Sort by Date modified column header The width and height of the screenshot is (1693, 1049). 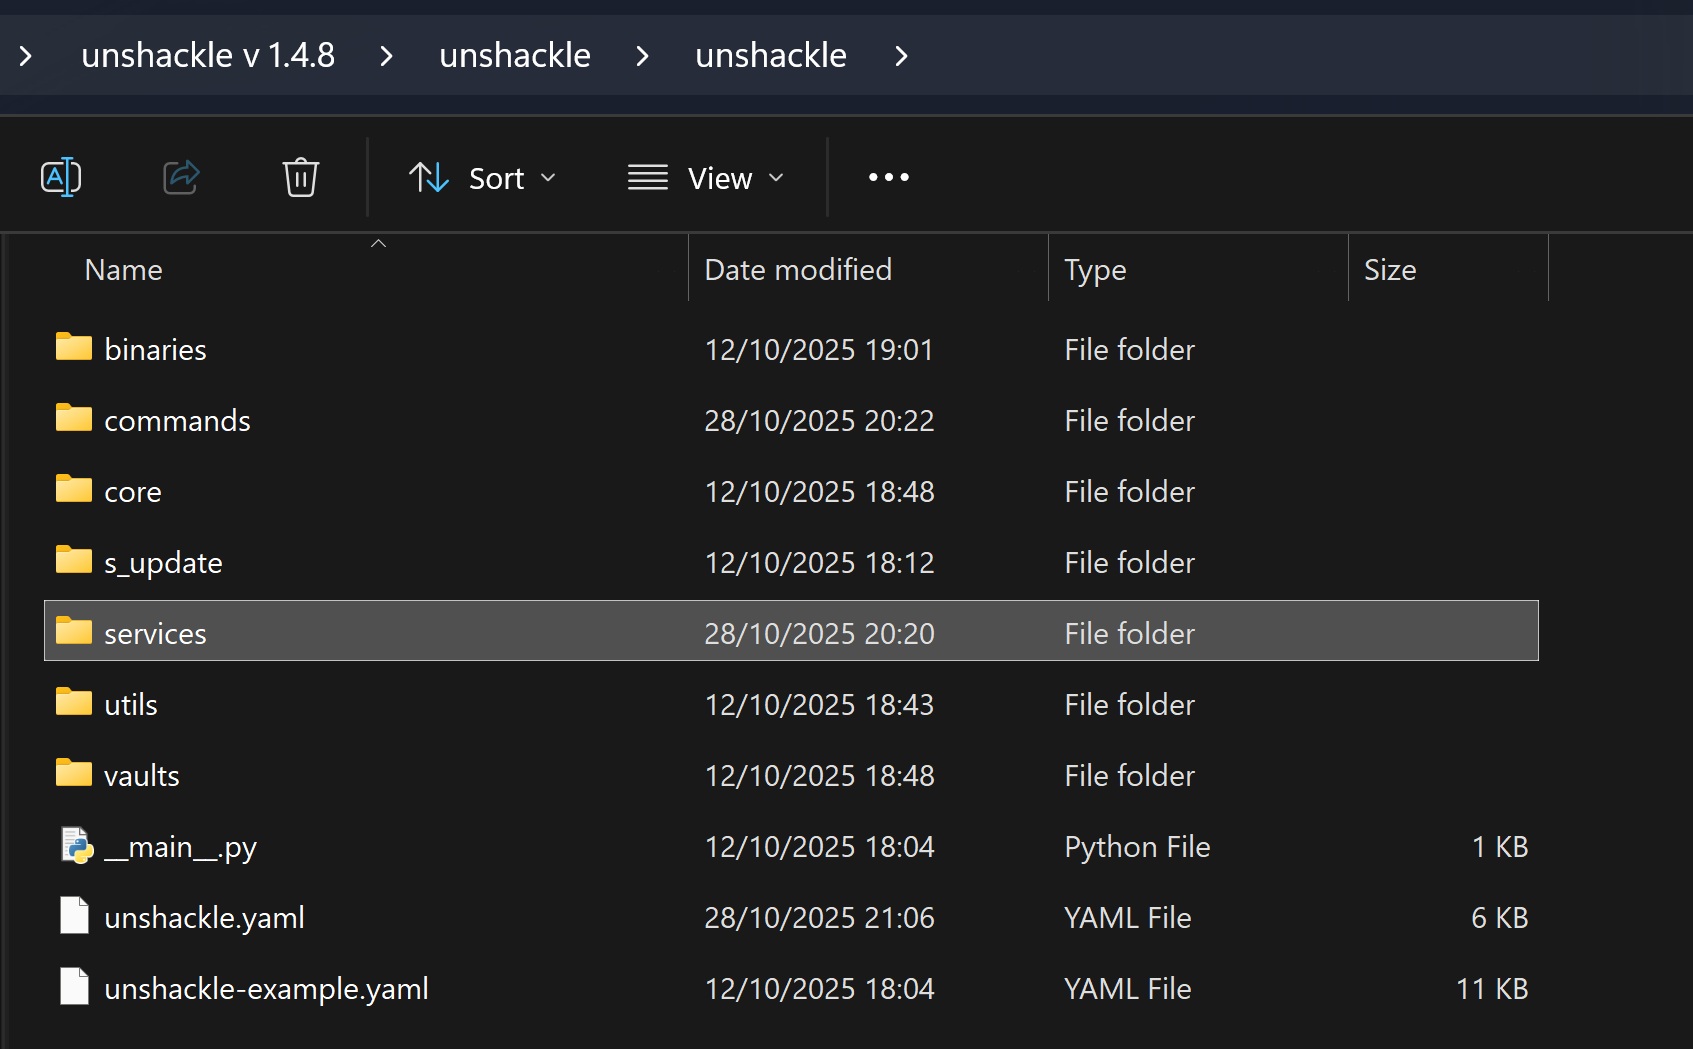[x=797, y=270]
